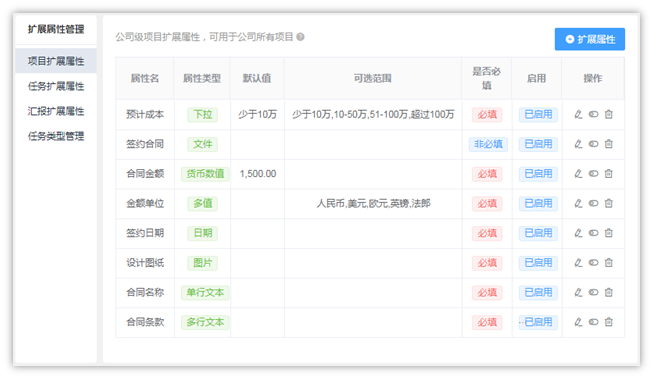Edit the 合同金额 attribute with pencil icon
Image resolution: width=653 pixels, height=379 pixels.
coord(578,174)
